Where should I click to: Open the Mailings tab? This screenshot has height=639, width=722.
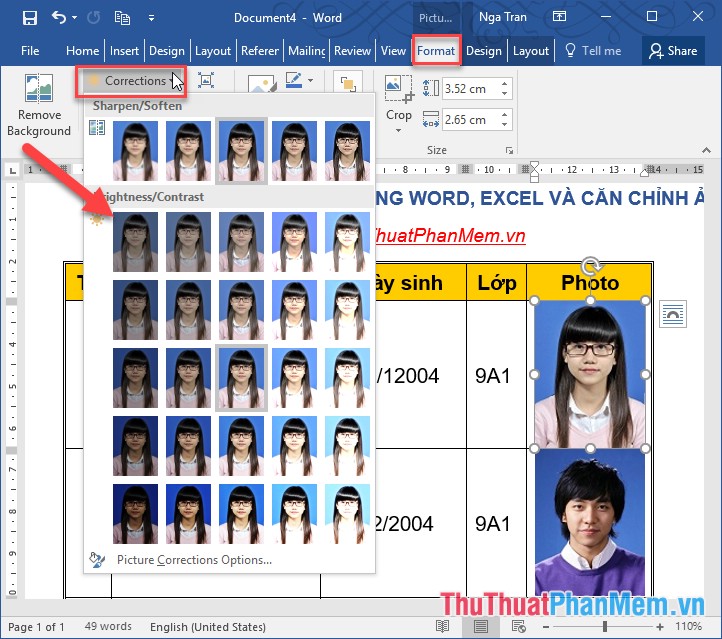click(307, 51)
